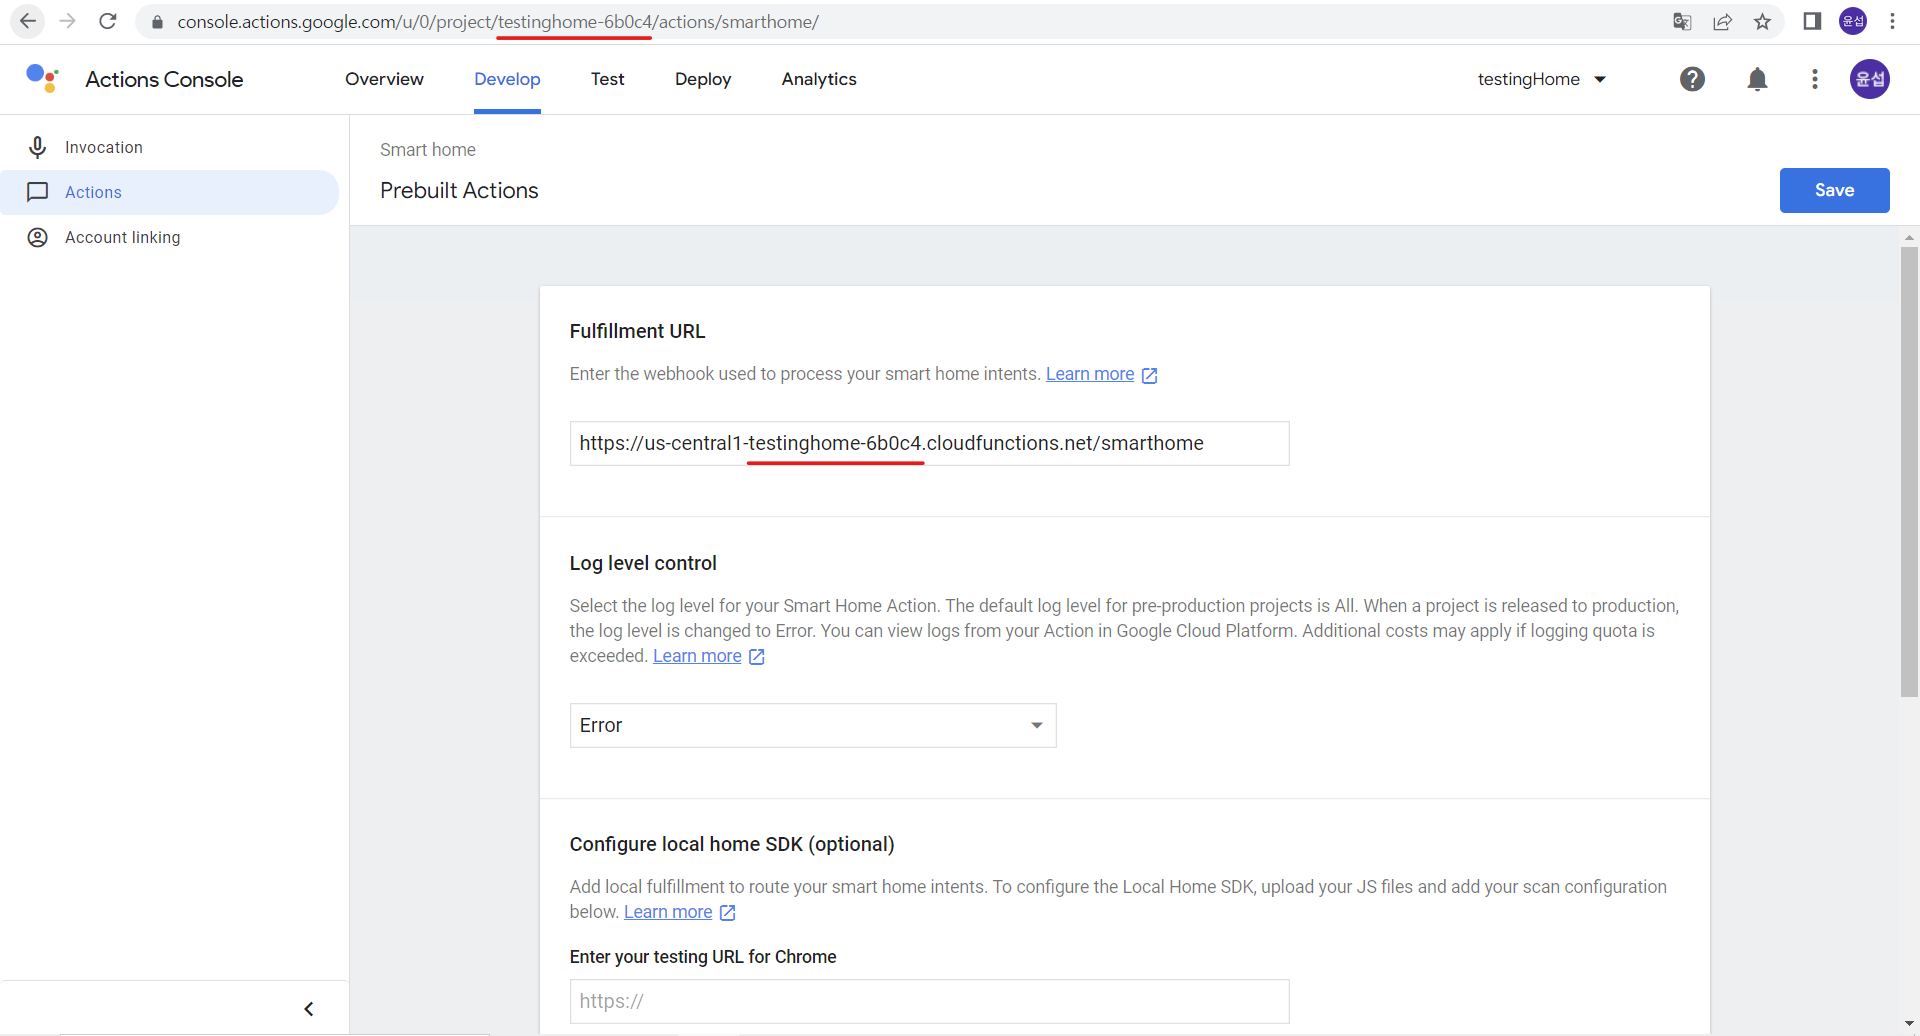Open the notifications bell
Viewport: 1920px width, 1036px height.
click(x=1757, y=79)
